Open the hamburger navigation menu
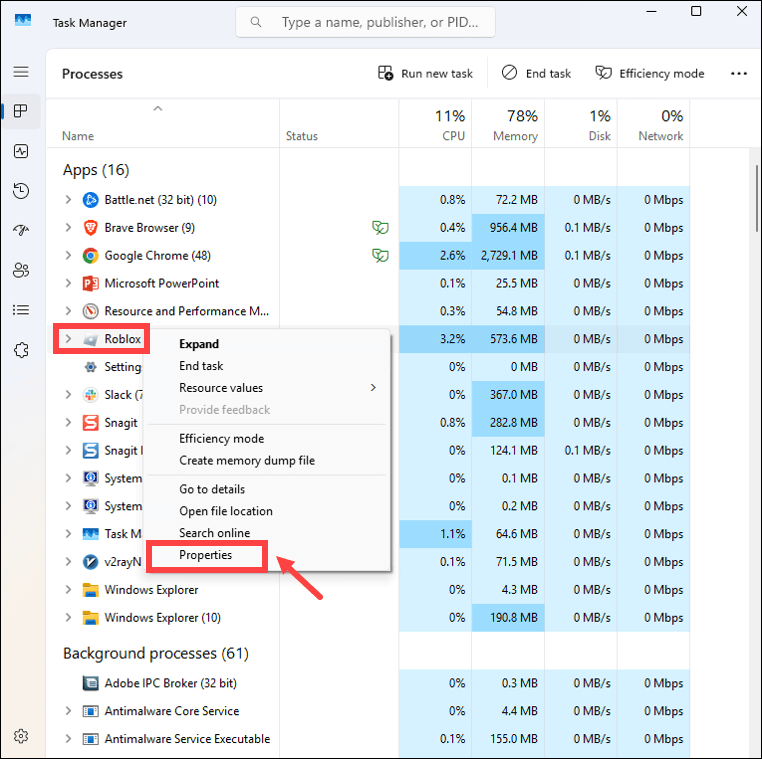This screenshot has height=759, width=762. 21,72
